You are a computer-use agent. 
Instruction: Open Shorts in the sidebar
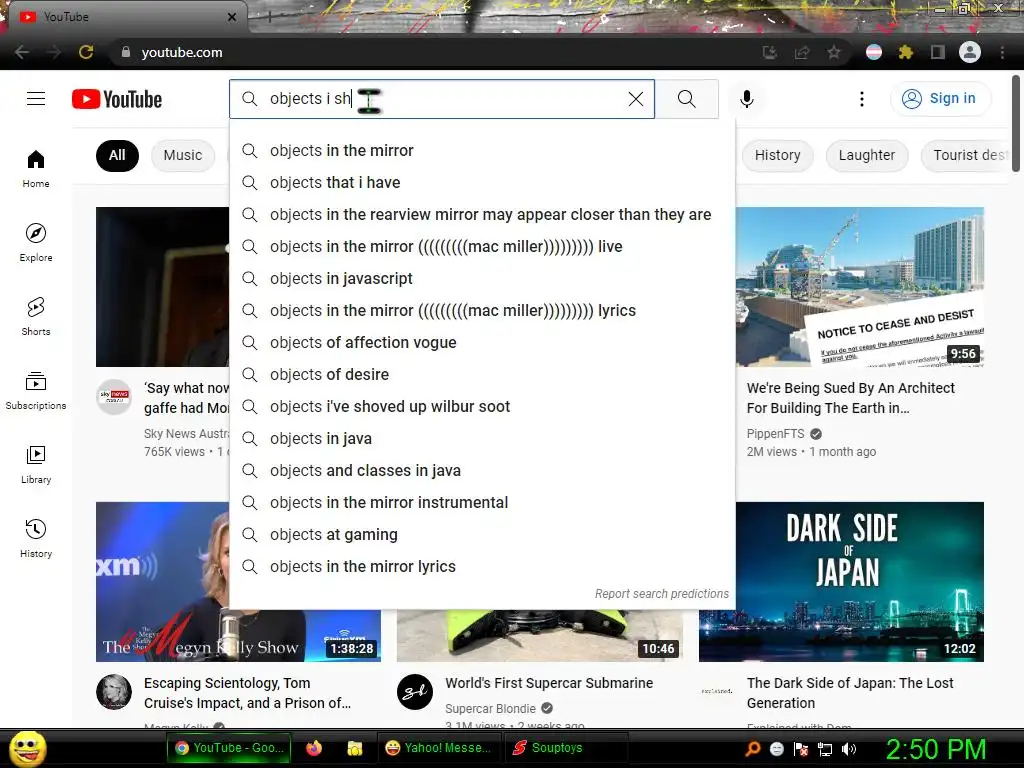36,316
